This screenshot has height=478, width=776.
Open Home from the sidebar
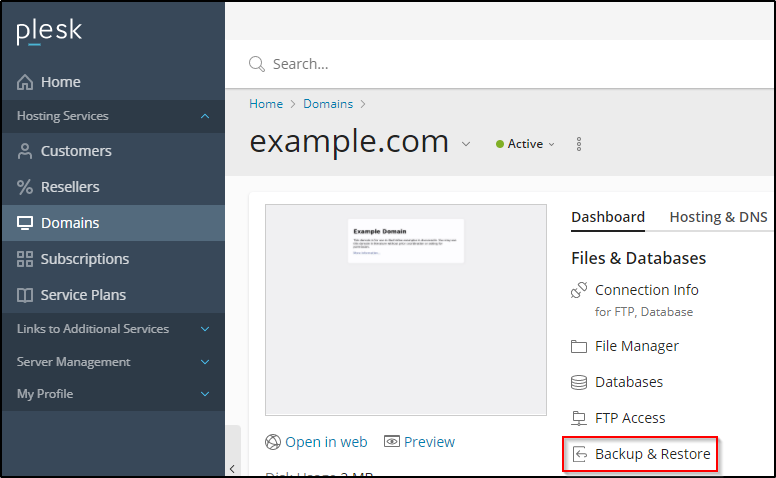(x=60, y=82)
